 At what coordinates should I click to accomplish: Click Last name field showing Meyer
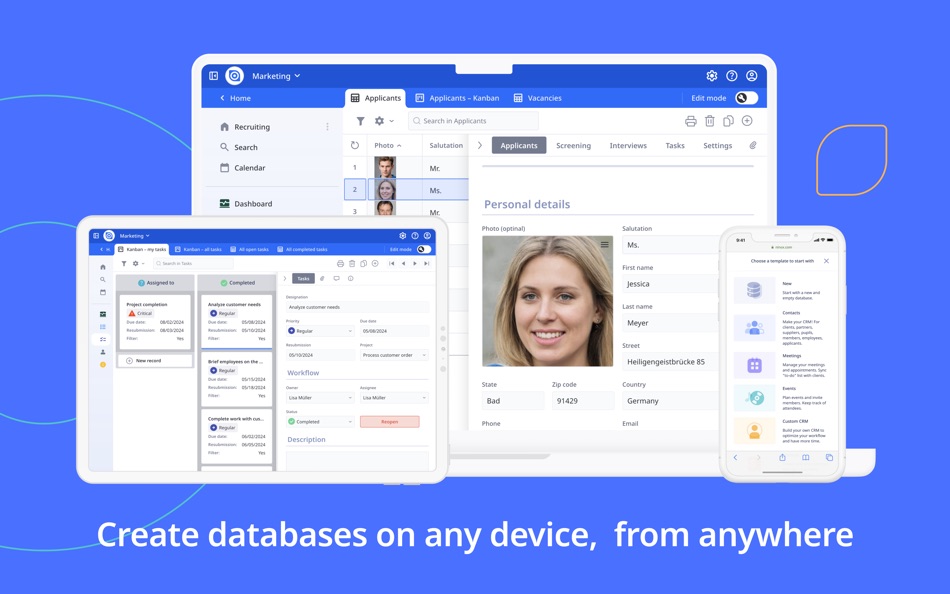[x=670, y=323]
